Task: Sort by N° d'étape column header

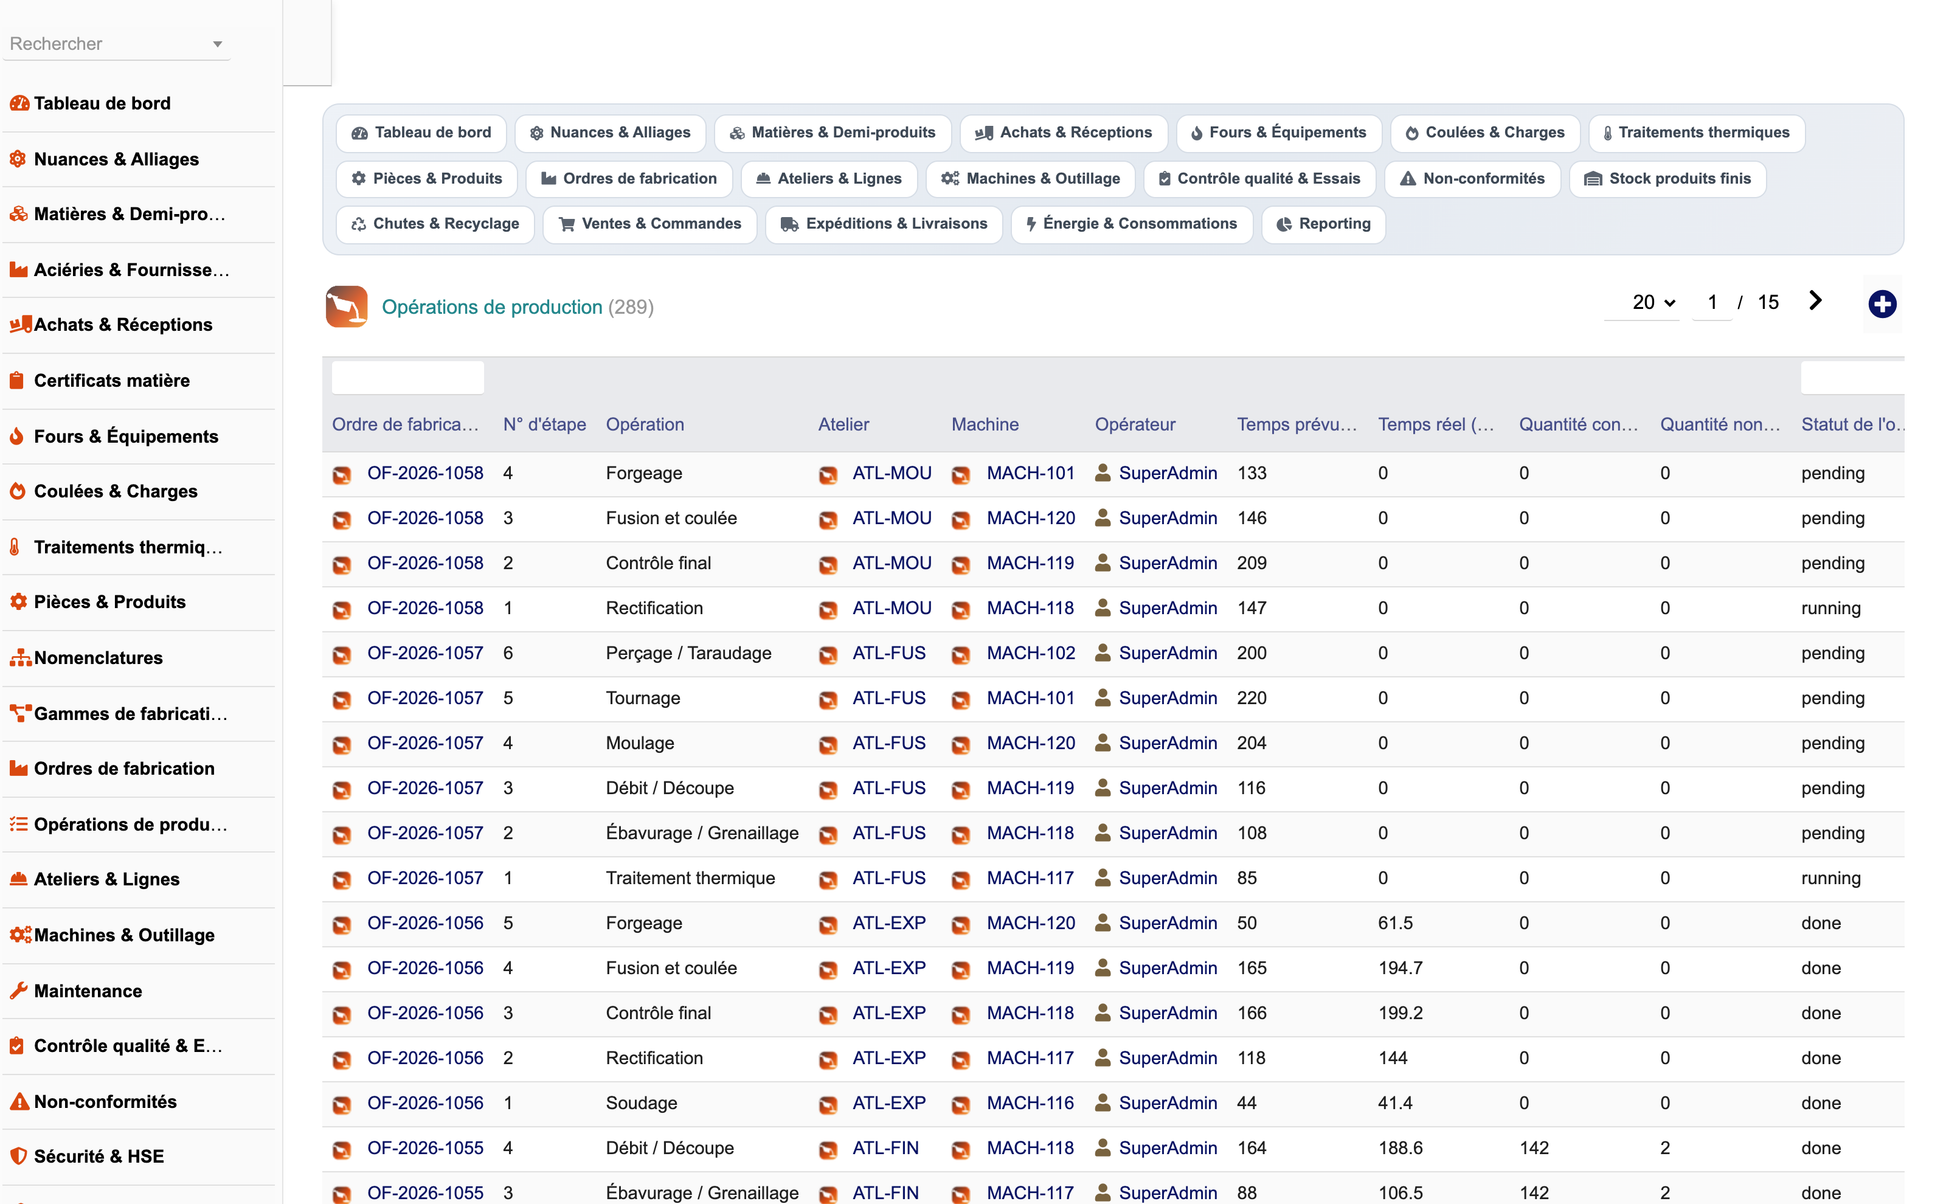Action: point(545,424)
